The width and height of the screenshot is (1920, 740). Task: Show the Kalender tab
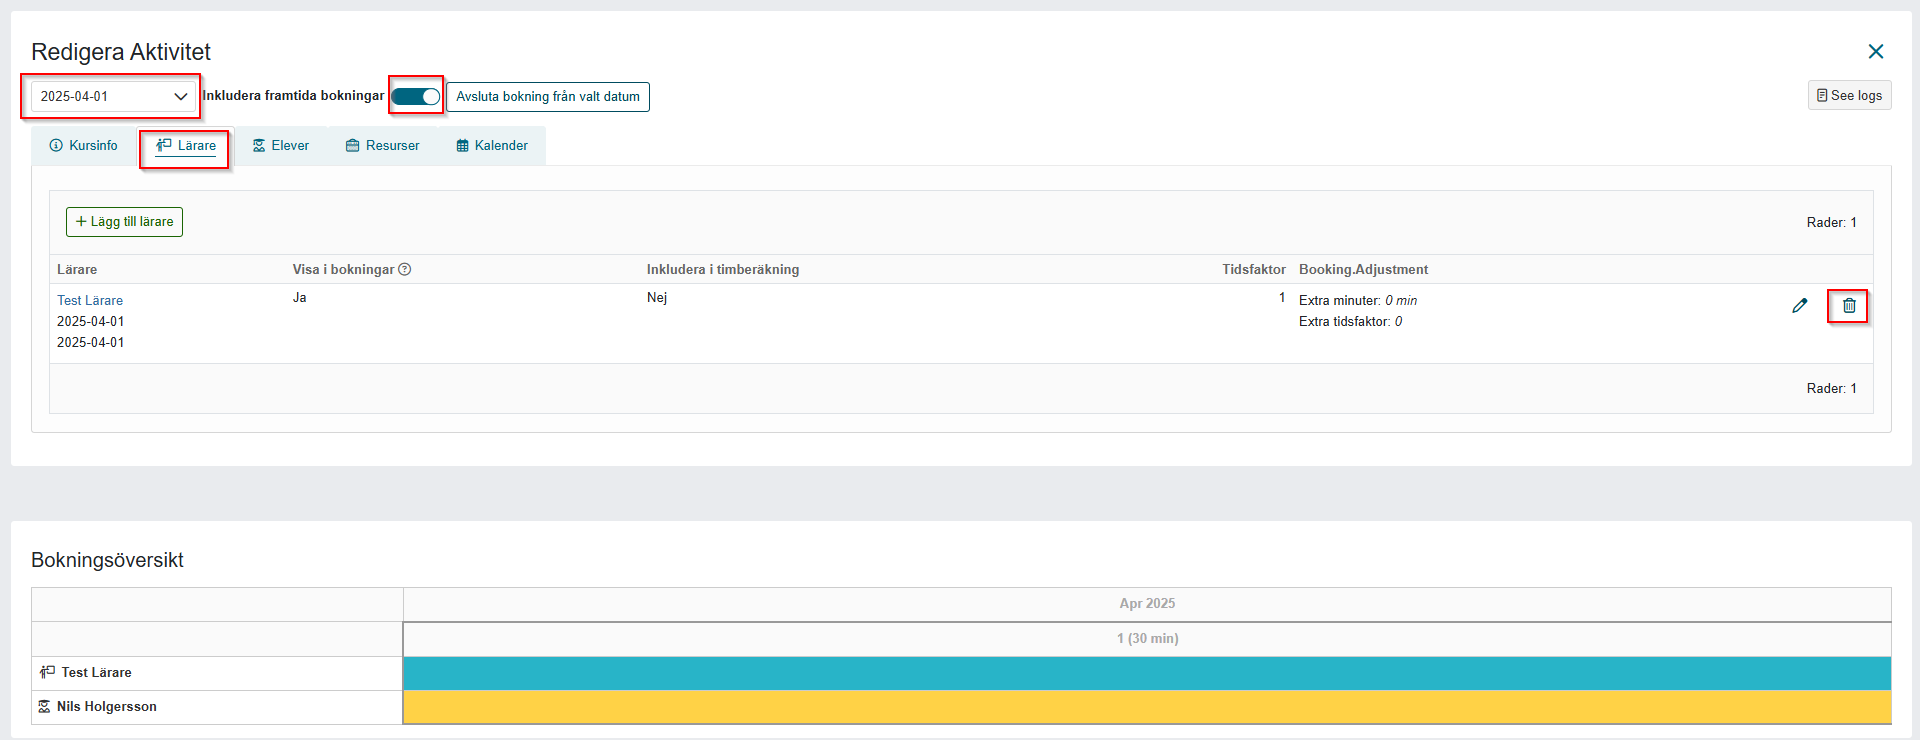(492, 145)
